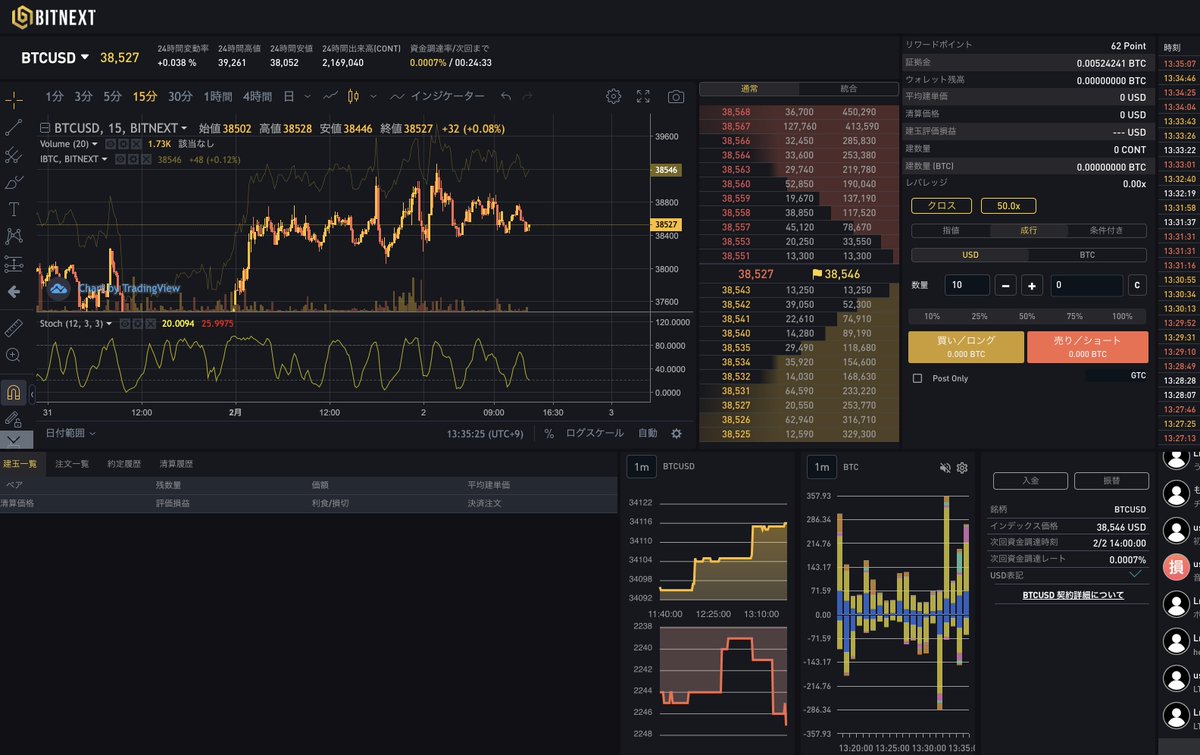Take a chart snapshot with camera icon
Viewport: 1200px width, 755px height.
(x=676, y=96)
